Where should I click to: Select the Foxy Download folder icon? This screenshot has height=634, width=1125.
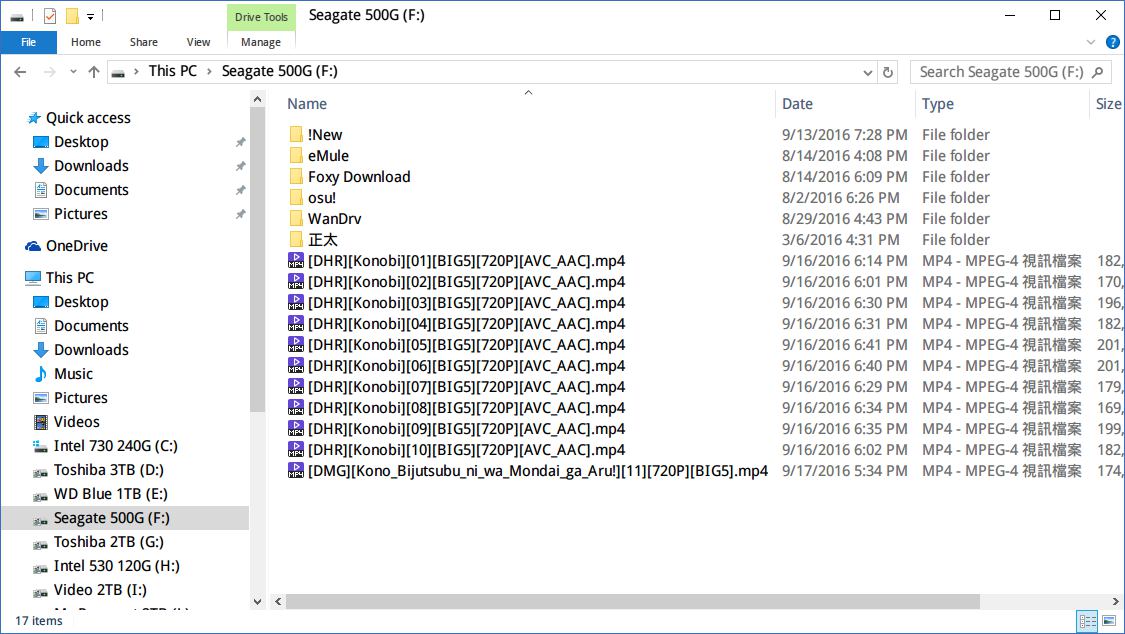pos(296,176)
